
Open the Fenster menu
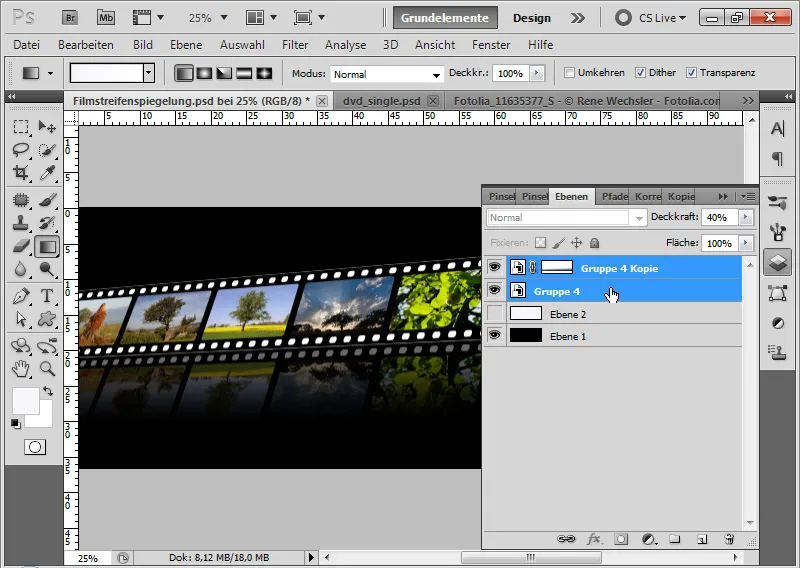click(491, 45)
